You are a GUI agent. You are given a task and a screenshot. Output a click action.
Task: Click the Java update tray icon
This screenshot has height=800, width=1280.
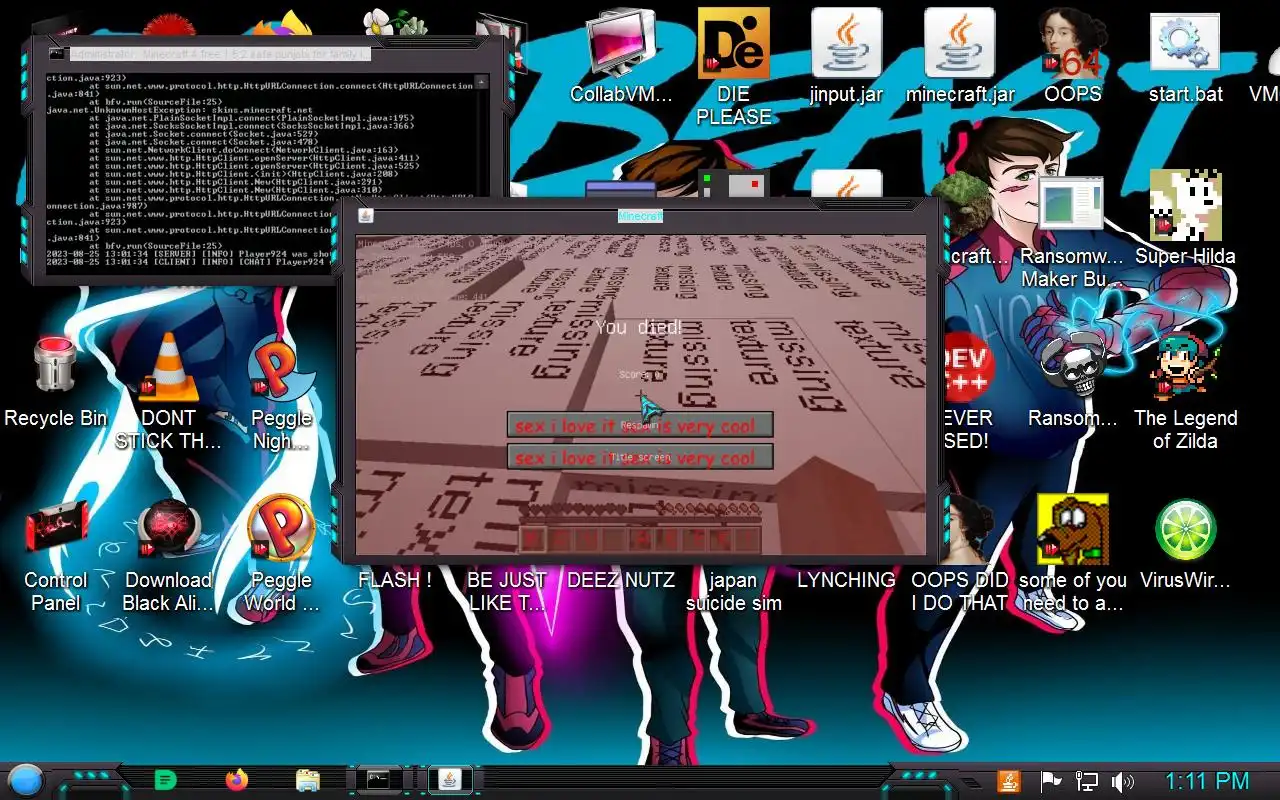tap(1008, 781)
